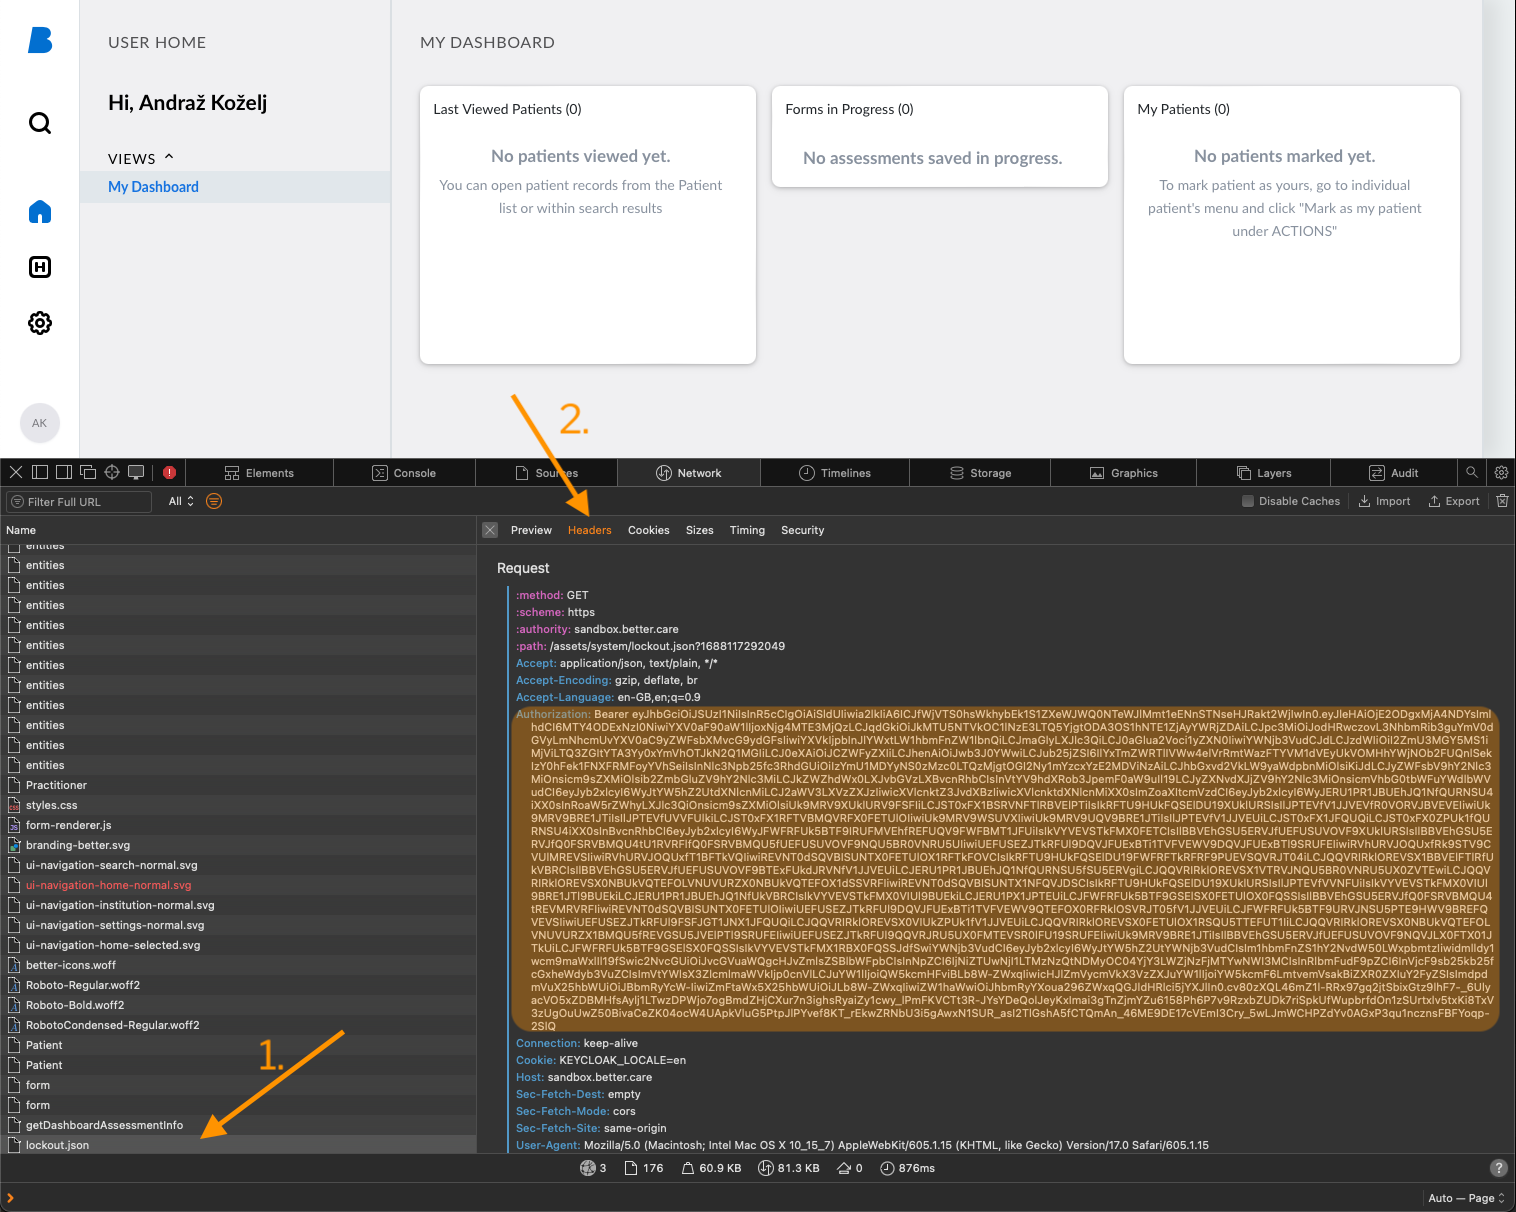Click the resource count icon
The width and height of the screenshot is (1516, 1212).
631,1168
